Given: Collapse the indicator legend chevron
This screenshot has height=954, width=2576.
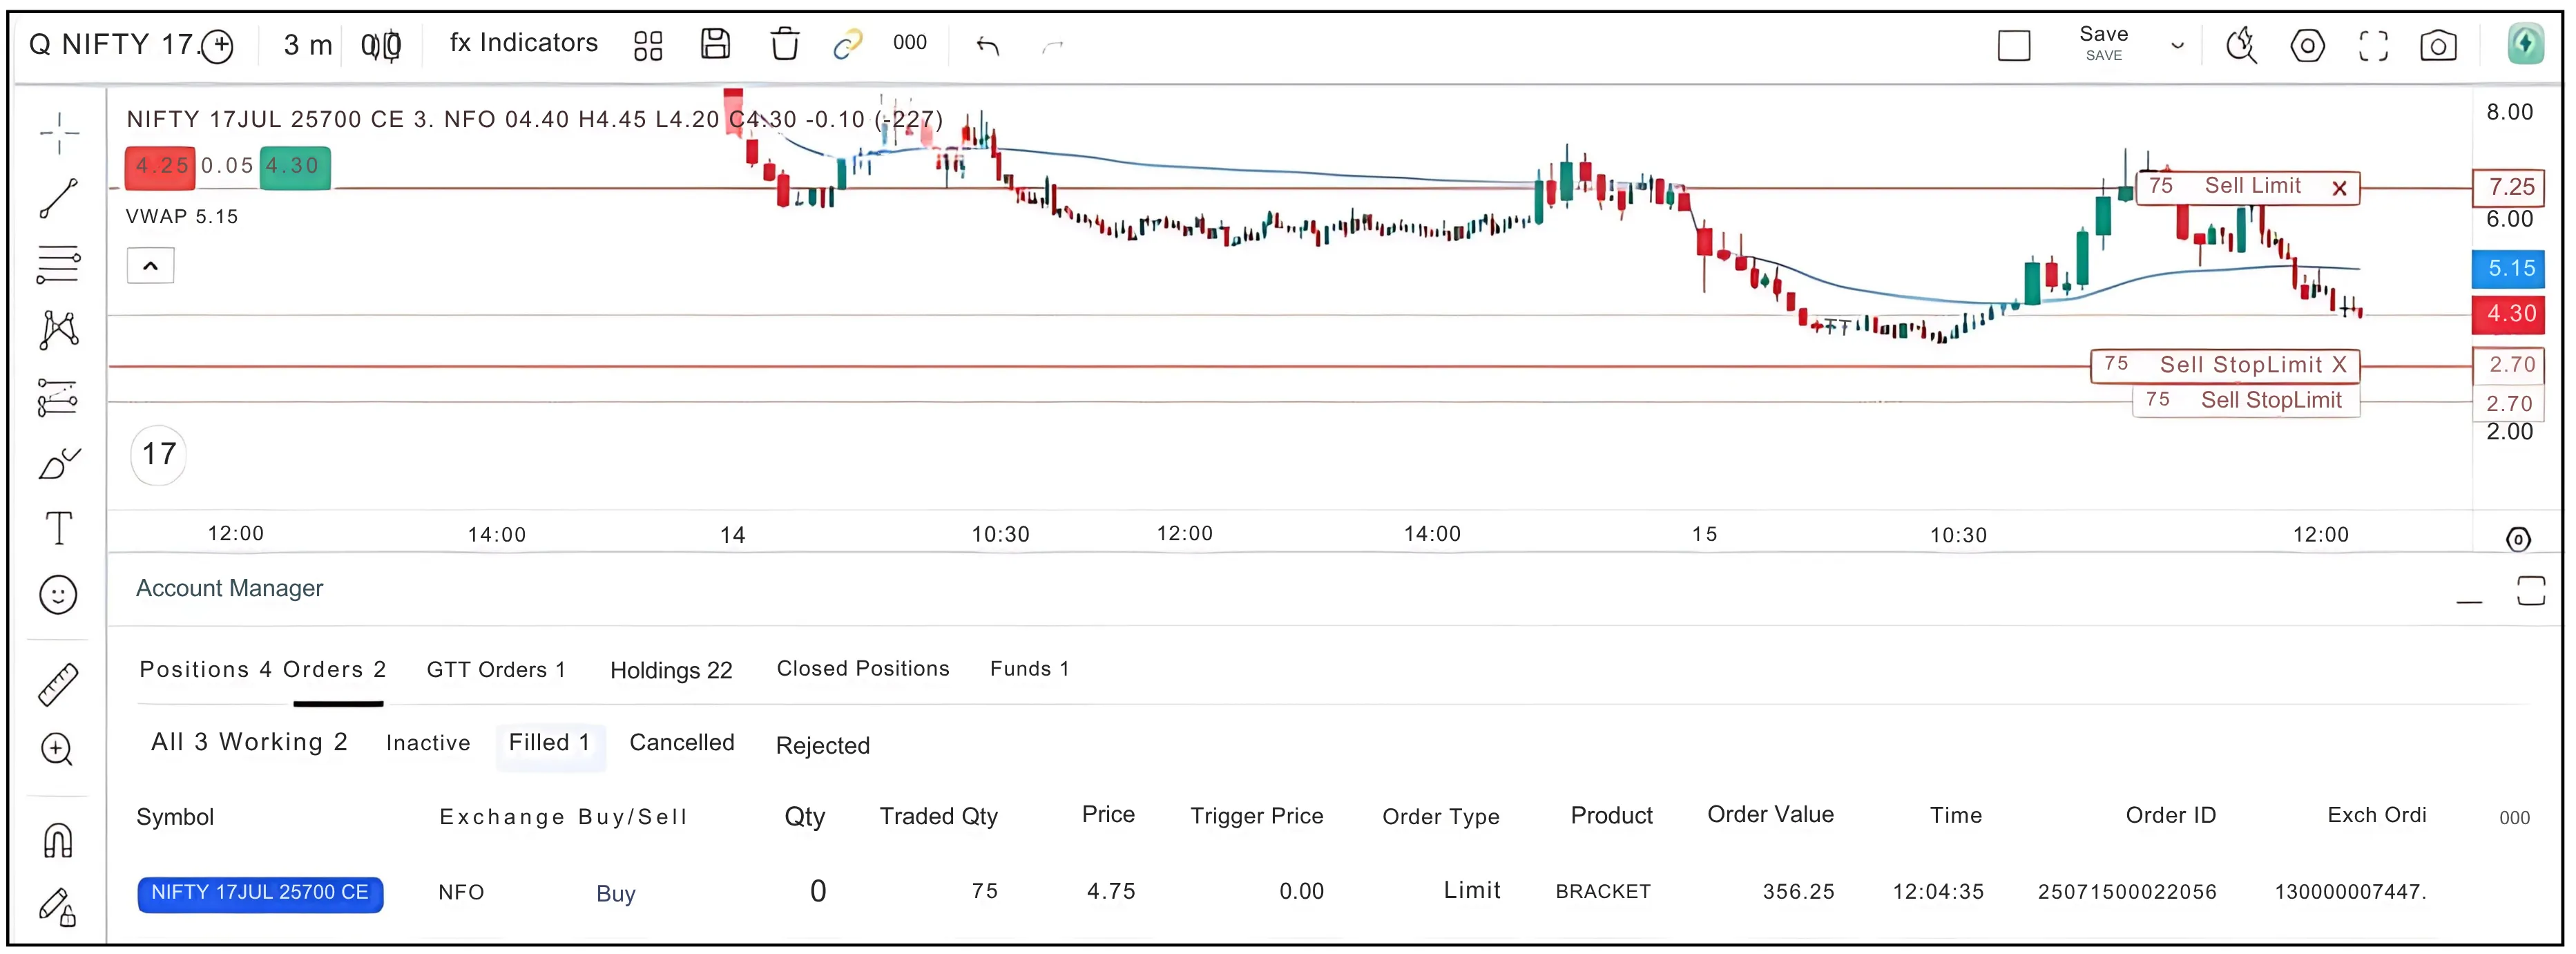Looking at the screenshot, I should pyautogui.click(x=150, y=266).
